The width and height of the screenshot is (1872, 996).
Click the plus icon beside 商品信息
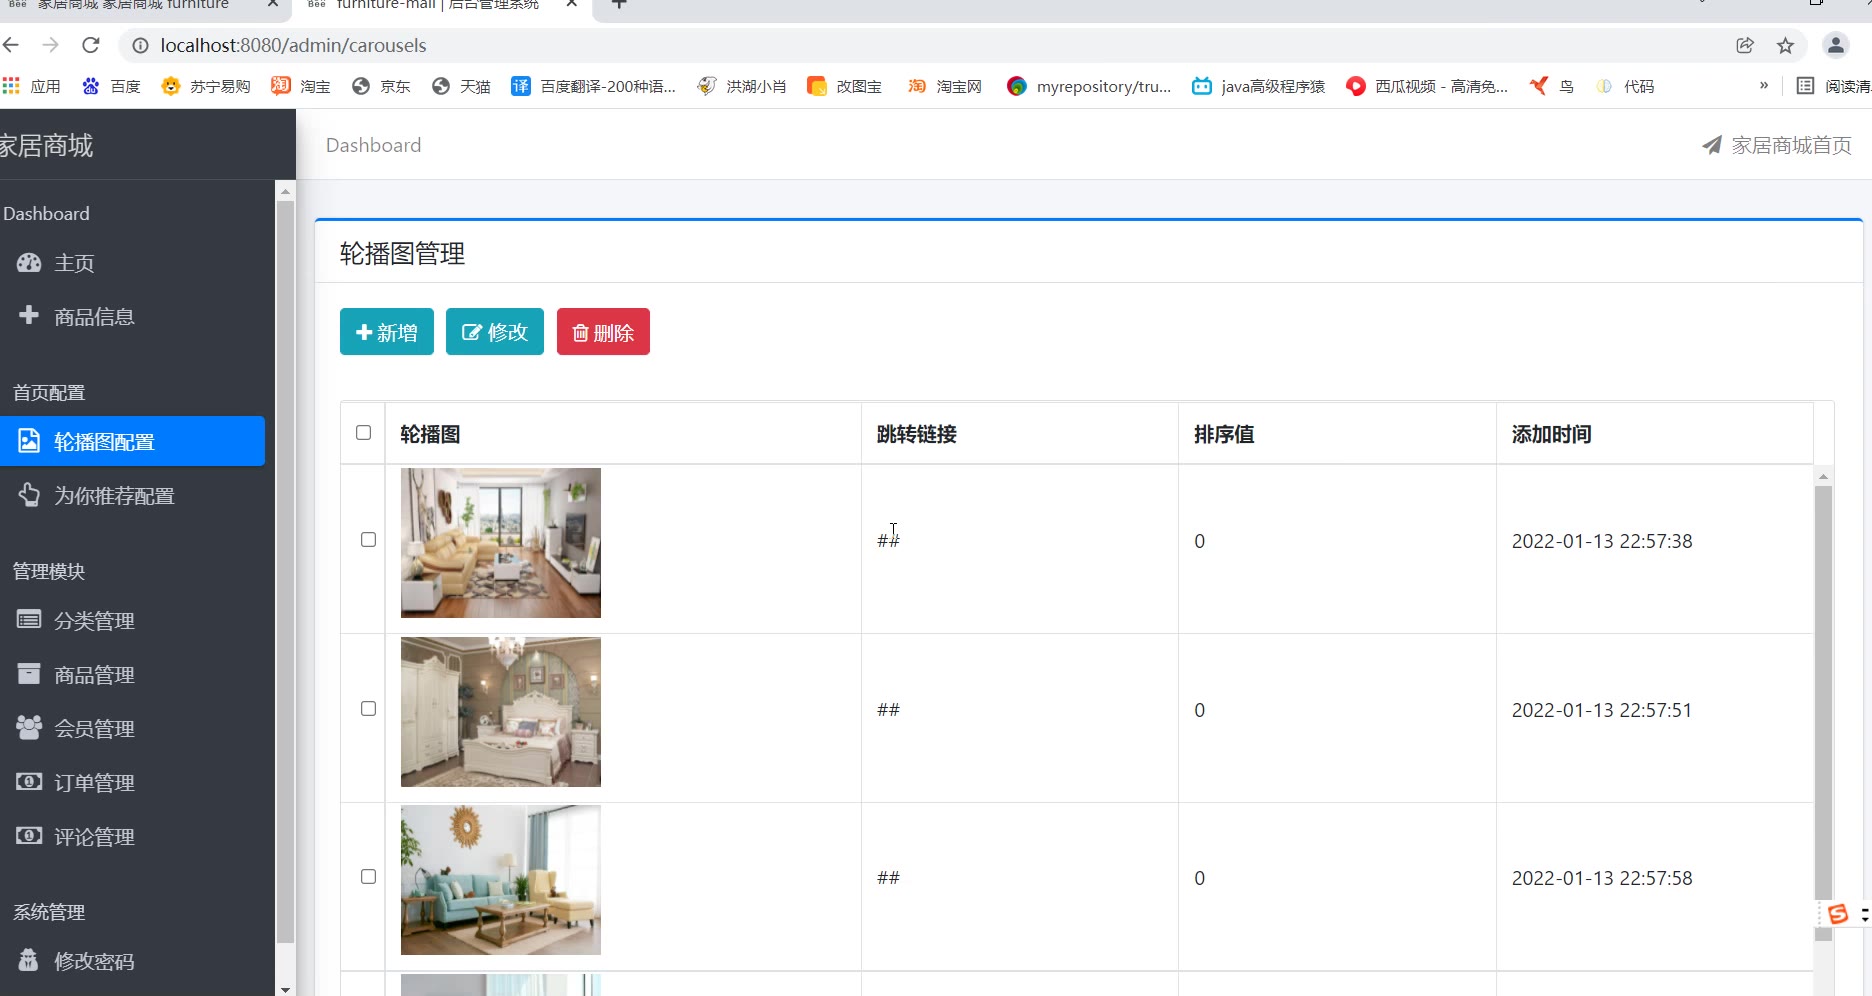[29, 316]
